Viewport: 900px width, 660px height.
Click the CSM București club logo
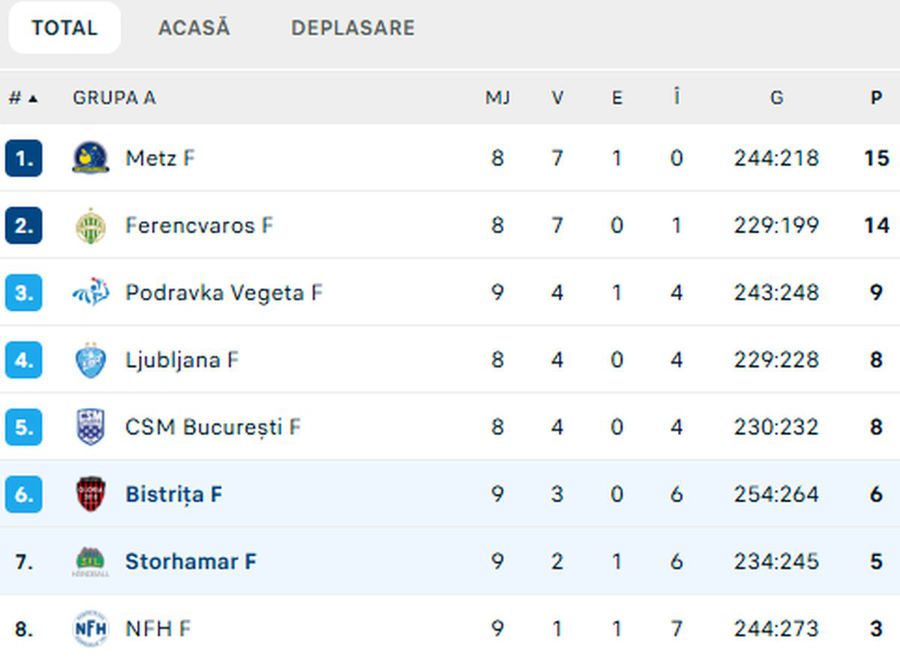91,427
